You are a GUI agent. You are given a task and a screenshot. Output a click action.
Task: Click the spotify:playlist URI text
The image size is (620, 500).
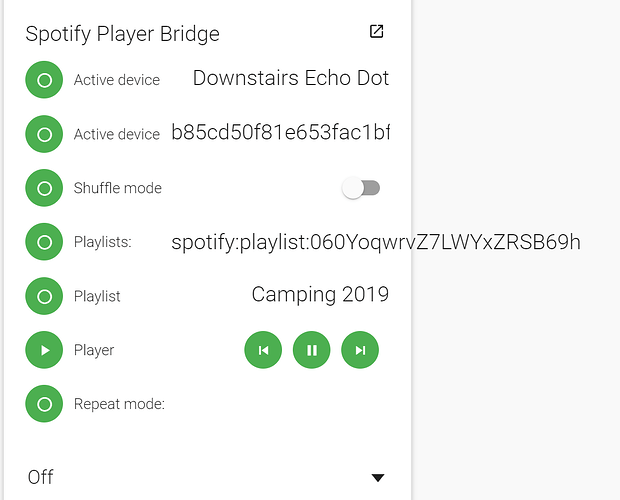coord(376,242)
